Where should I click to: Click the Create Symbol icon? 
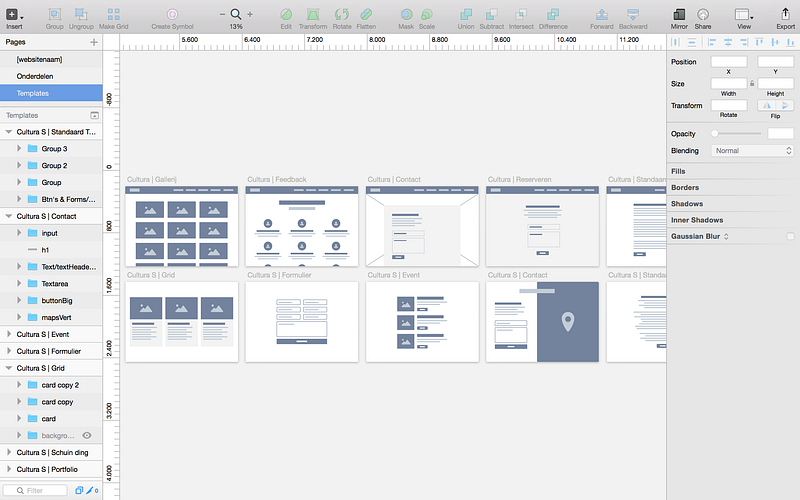click(x=172, y=14)
